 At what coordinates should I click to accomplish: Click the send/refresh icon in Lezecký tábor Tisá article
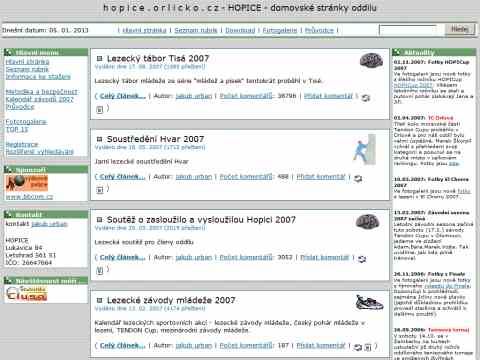click(x=366, y=98)
